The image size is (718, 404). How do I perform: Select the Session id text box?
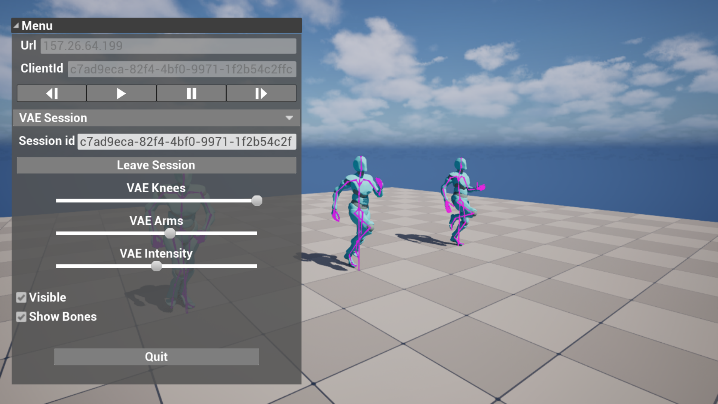tap(186, 141)
